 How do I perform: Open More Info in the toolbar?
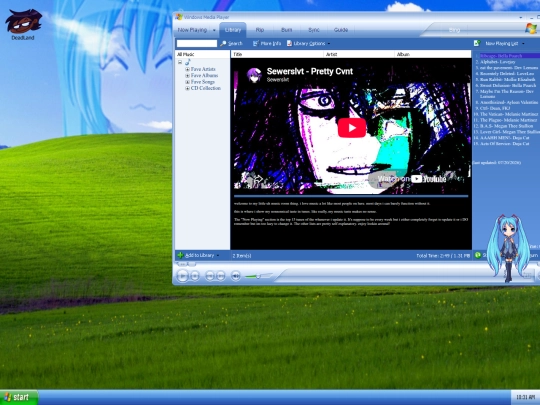267,43
